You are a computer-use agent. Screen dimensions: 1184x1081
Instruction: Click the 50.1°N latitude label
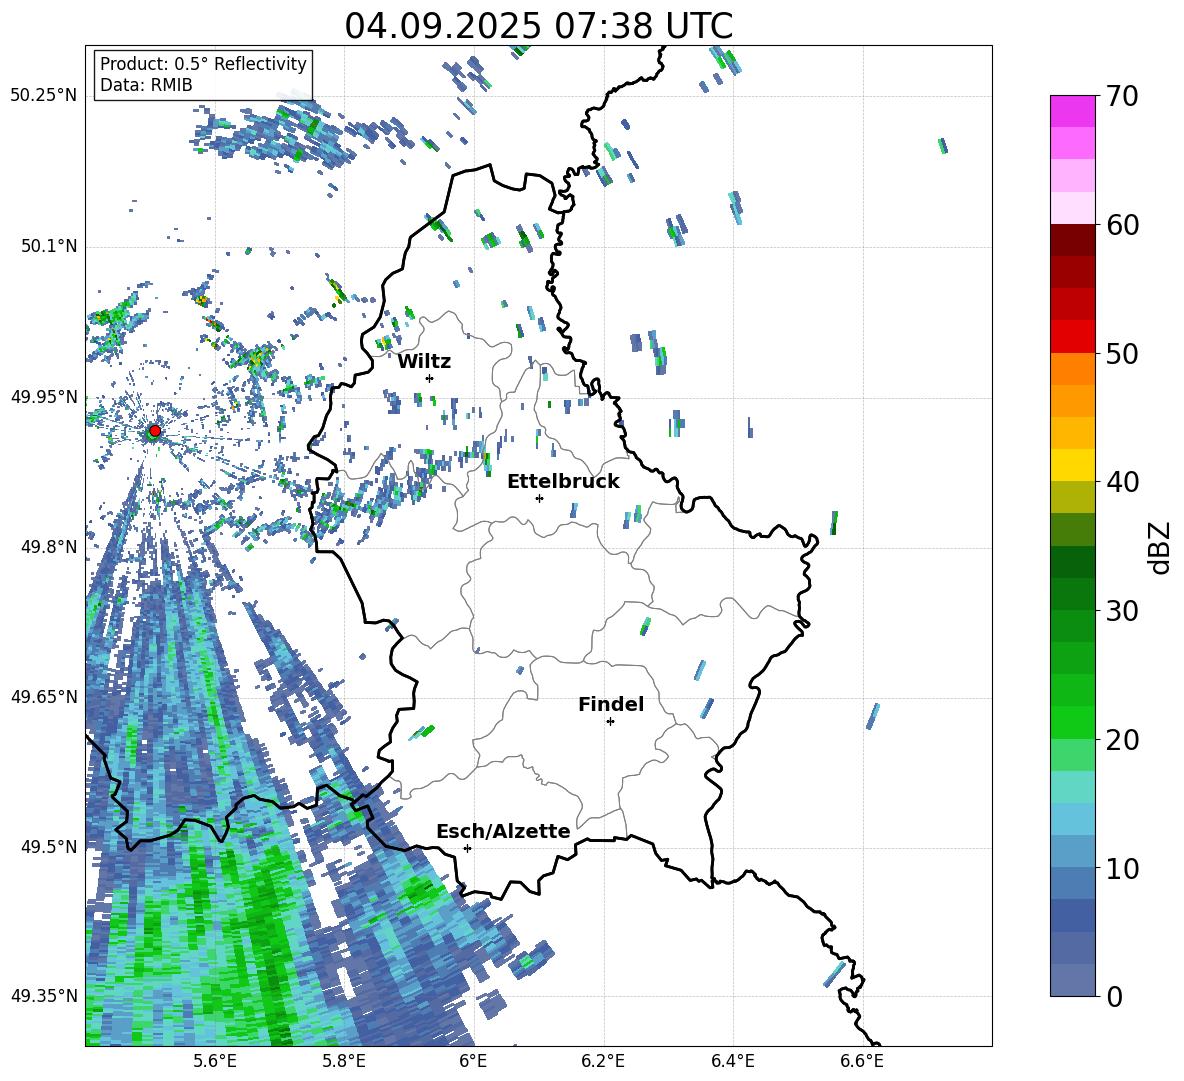pyautogui.click(x=48, y=246)
